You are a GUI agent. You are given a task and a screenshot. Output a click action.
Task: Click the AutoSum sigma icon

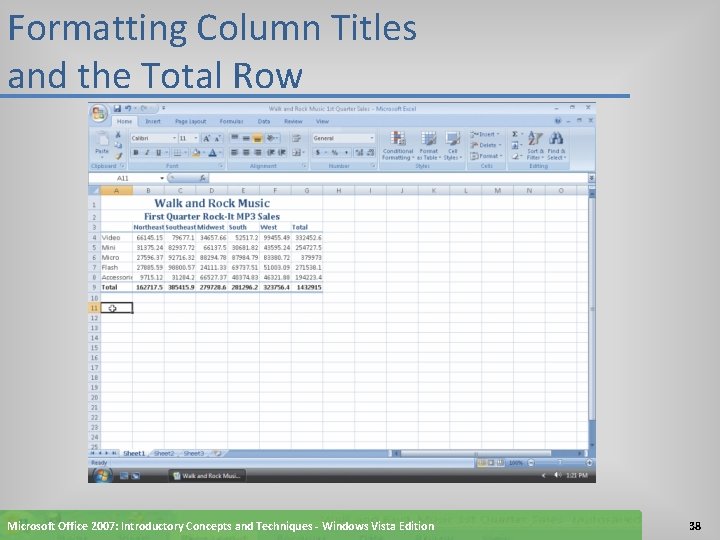click(x=515, y=134)
